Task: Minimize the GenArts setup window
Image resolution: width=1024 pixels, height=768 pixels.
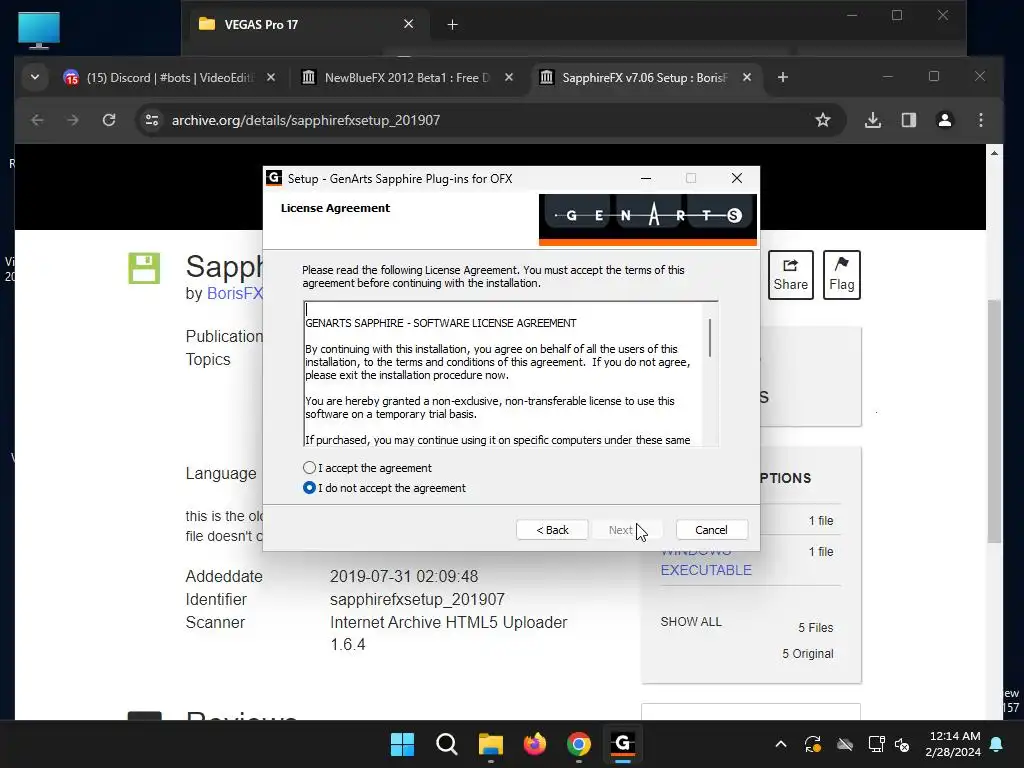Action: click(646, 178)
